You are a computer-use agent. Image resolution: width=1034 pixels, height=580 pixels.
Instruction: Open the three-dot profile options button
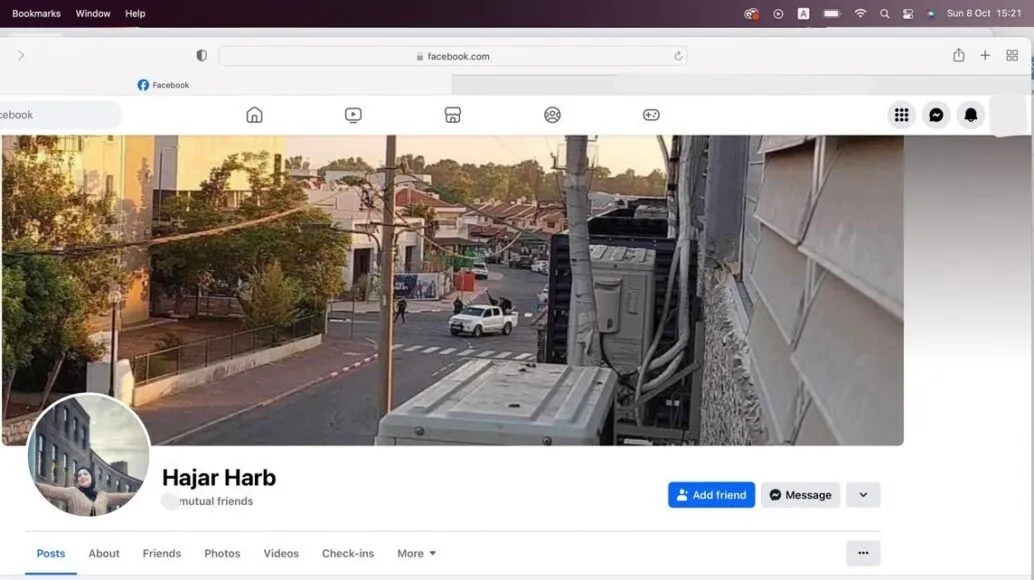pos(863,553)
